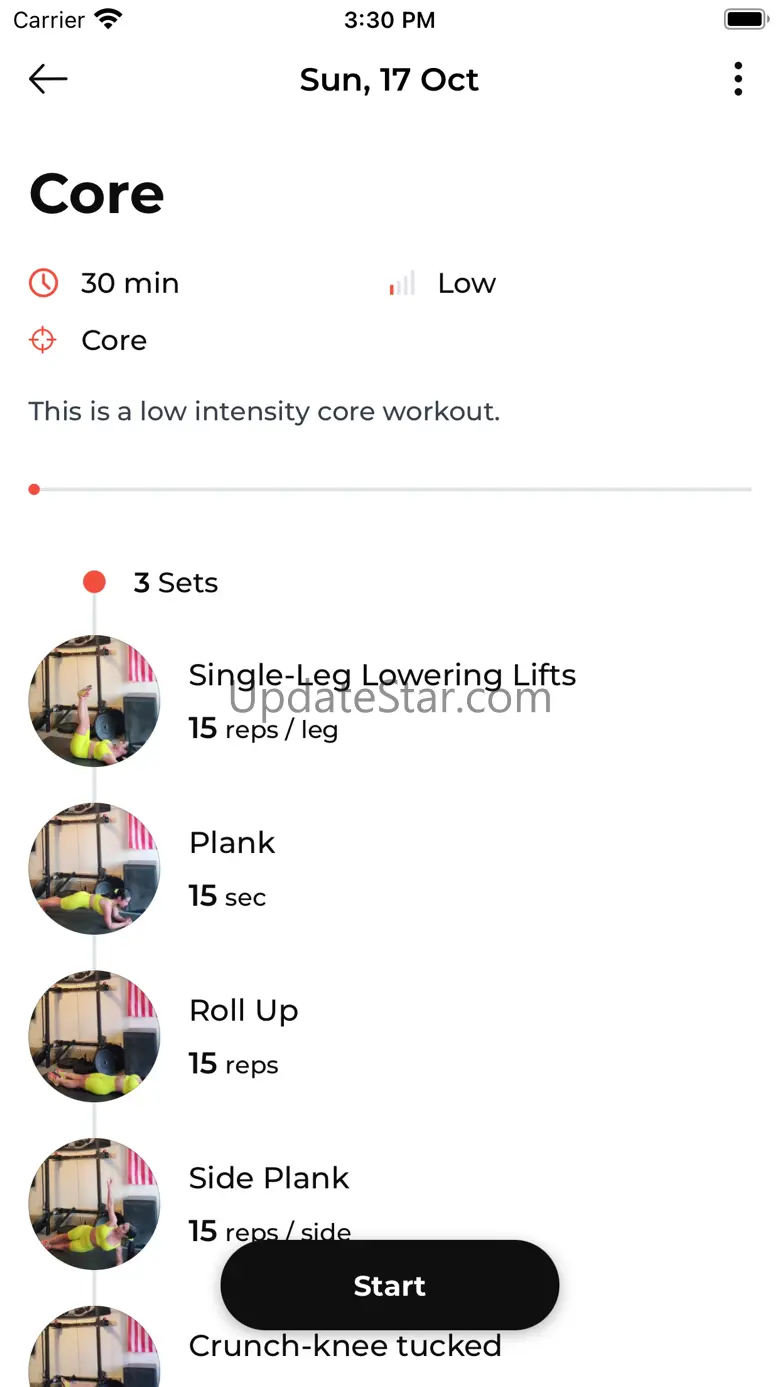Tap the Wi-Fi status bar icon

click(x=107, y=19)
